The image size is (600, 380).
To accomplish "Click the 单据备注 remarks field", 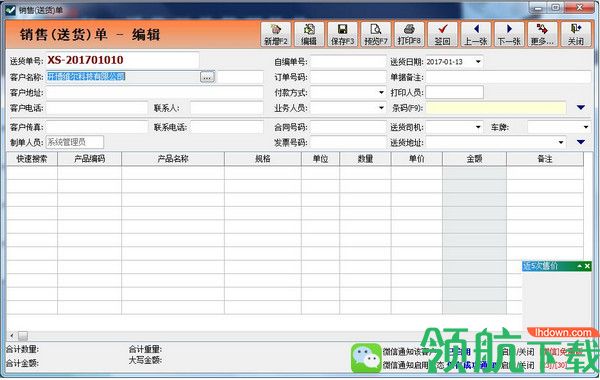I will (x=508, y=77).
